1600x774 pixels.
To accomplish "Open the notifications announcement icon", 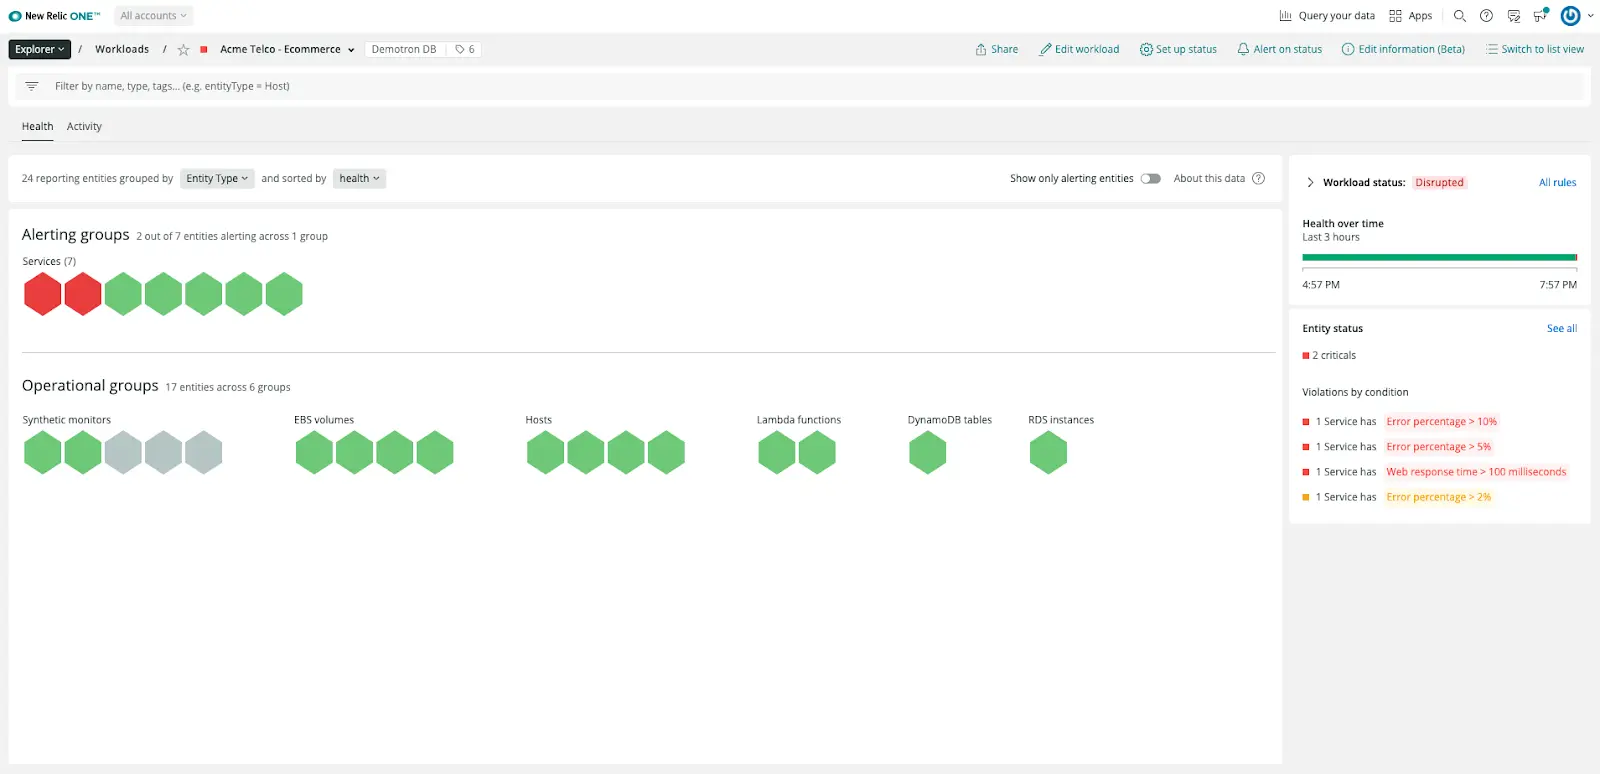I will tap(1540, 15).
